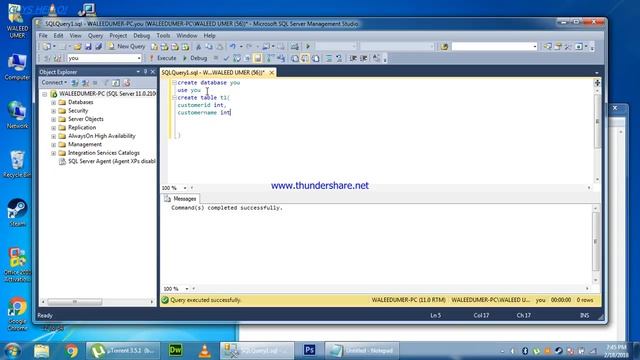The image size is (640, 360).
Task: Expand the Replication folder node
Action: coord(53,128)
